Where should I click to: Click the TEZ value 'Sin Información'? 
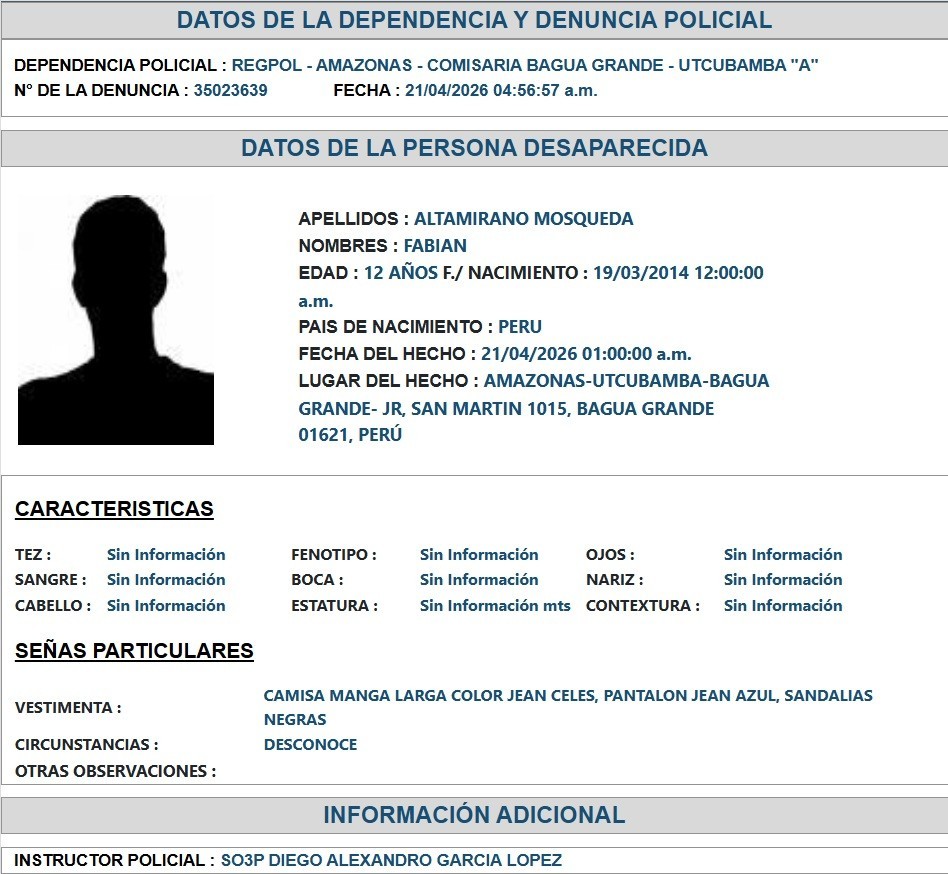coord(166,555)
